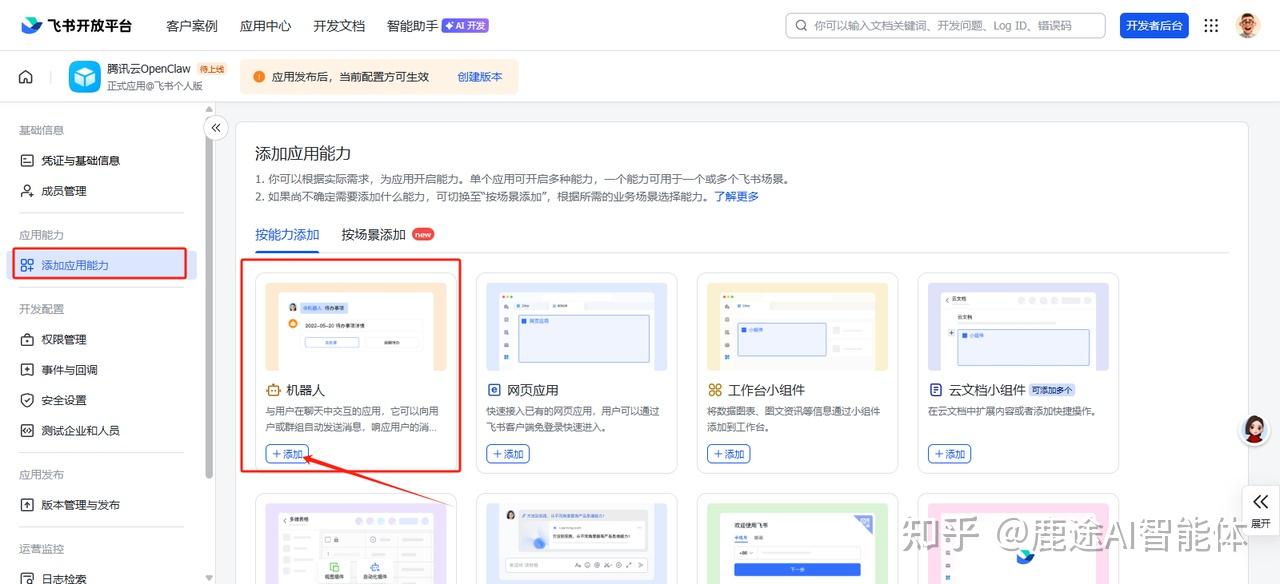
Task: Click the 飞书开放平台 logo
Action: [x=76, y=26]
